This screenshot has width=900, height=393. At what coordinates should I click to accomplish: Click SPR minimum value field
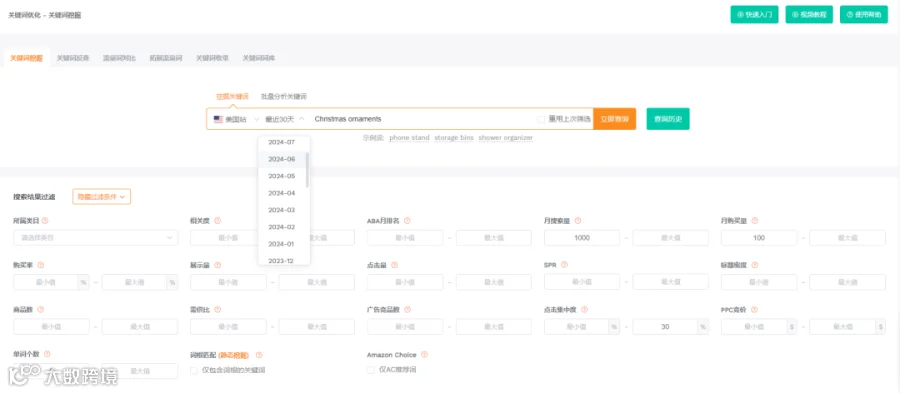[x=582, y=282]
